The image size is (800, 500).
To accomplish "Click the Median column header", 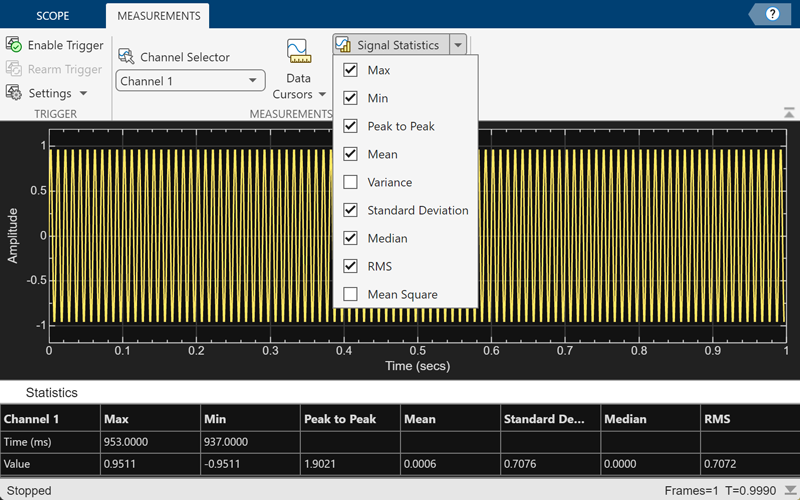I will [x=650, y=419].
